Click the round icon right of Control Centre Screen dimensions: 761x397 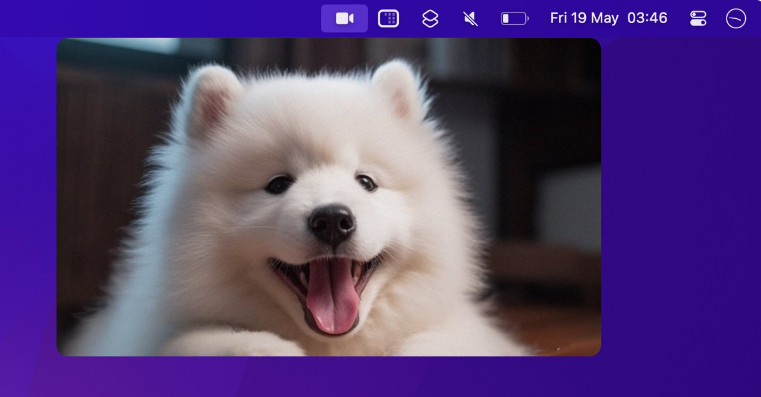pos(736,19)
